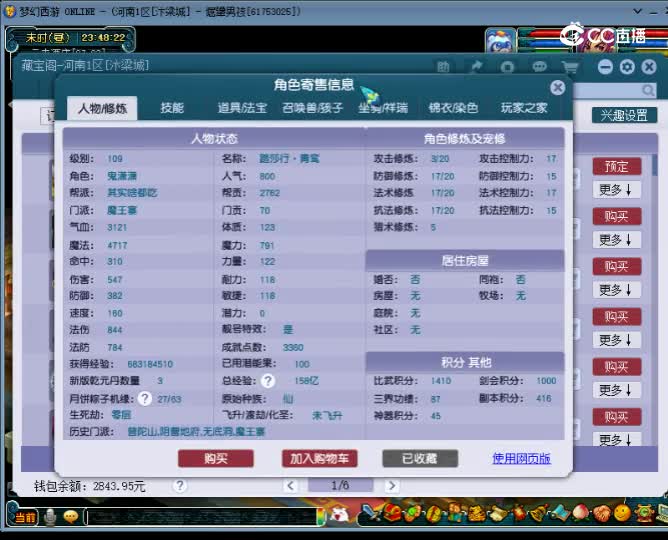Image resolution: width=668 pixels, height=540 pixels.
Task: Click the pink peach icon in bottom toolbar
Action: (582, 513)
